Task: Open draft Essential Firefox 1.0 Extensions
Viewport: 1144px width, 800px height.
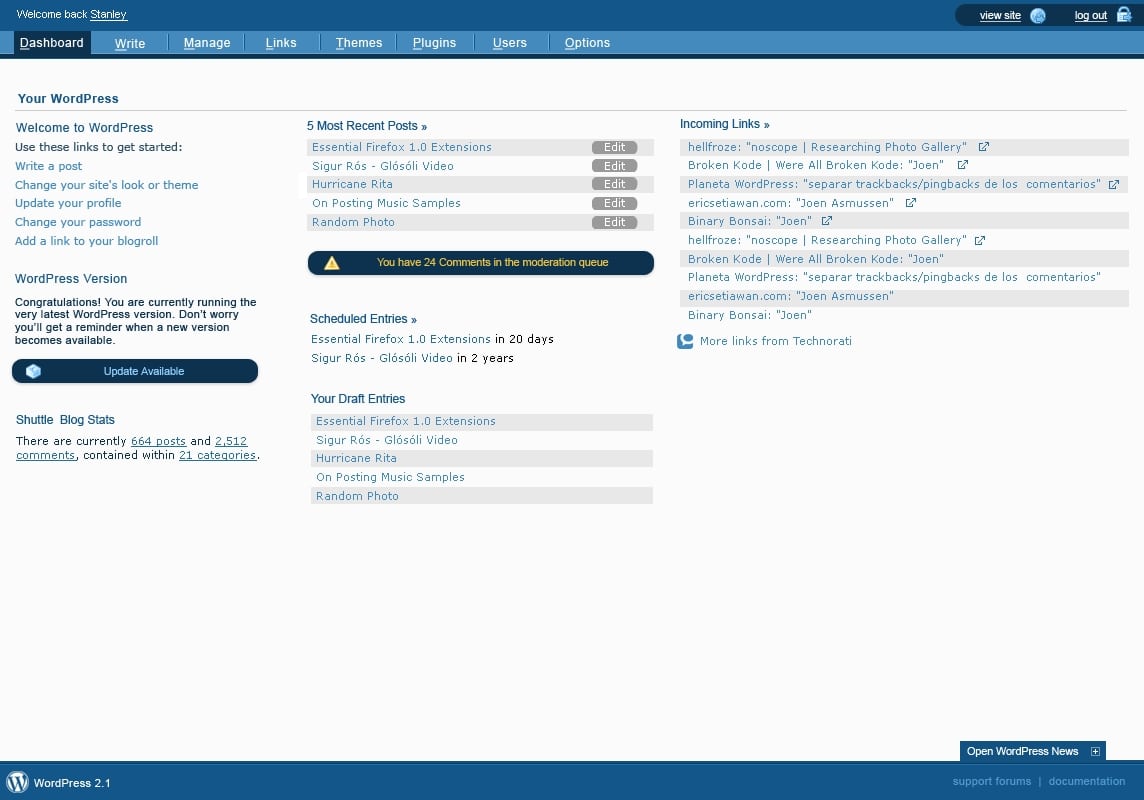Action: tap(406, 422)
